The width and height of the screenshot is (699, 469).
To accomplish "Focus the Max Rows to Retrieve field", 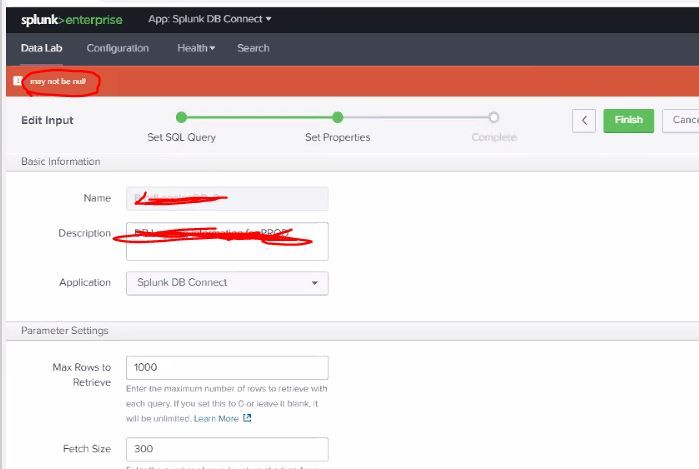I will tap(227, 367).
